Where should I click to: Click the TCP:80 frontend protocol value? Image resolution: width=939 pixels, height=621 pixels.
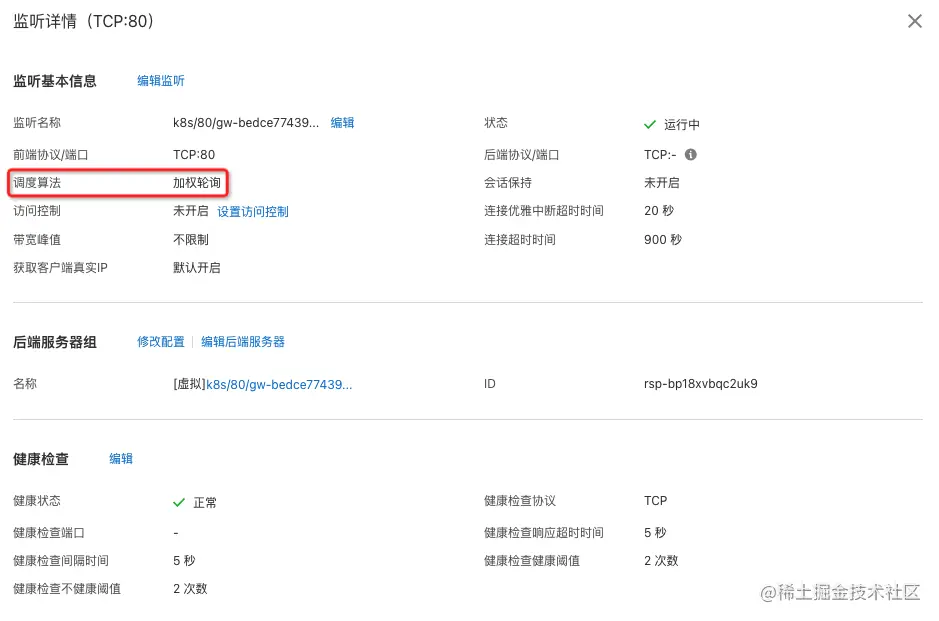point(193,155)
